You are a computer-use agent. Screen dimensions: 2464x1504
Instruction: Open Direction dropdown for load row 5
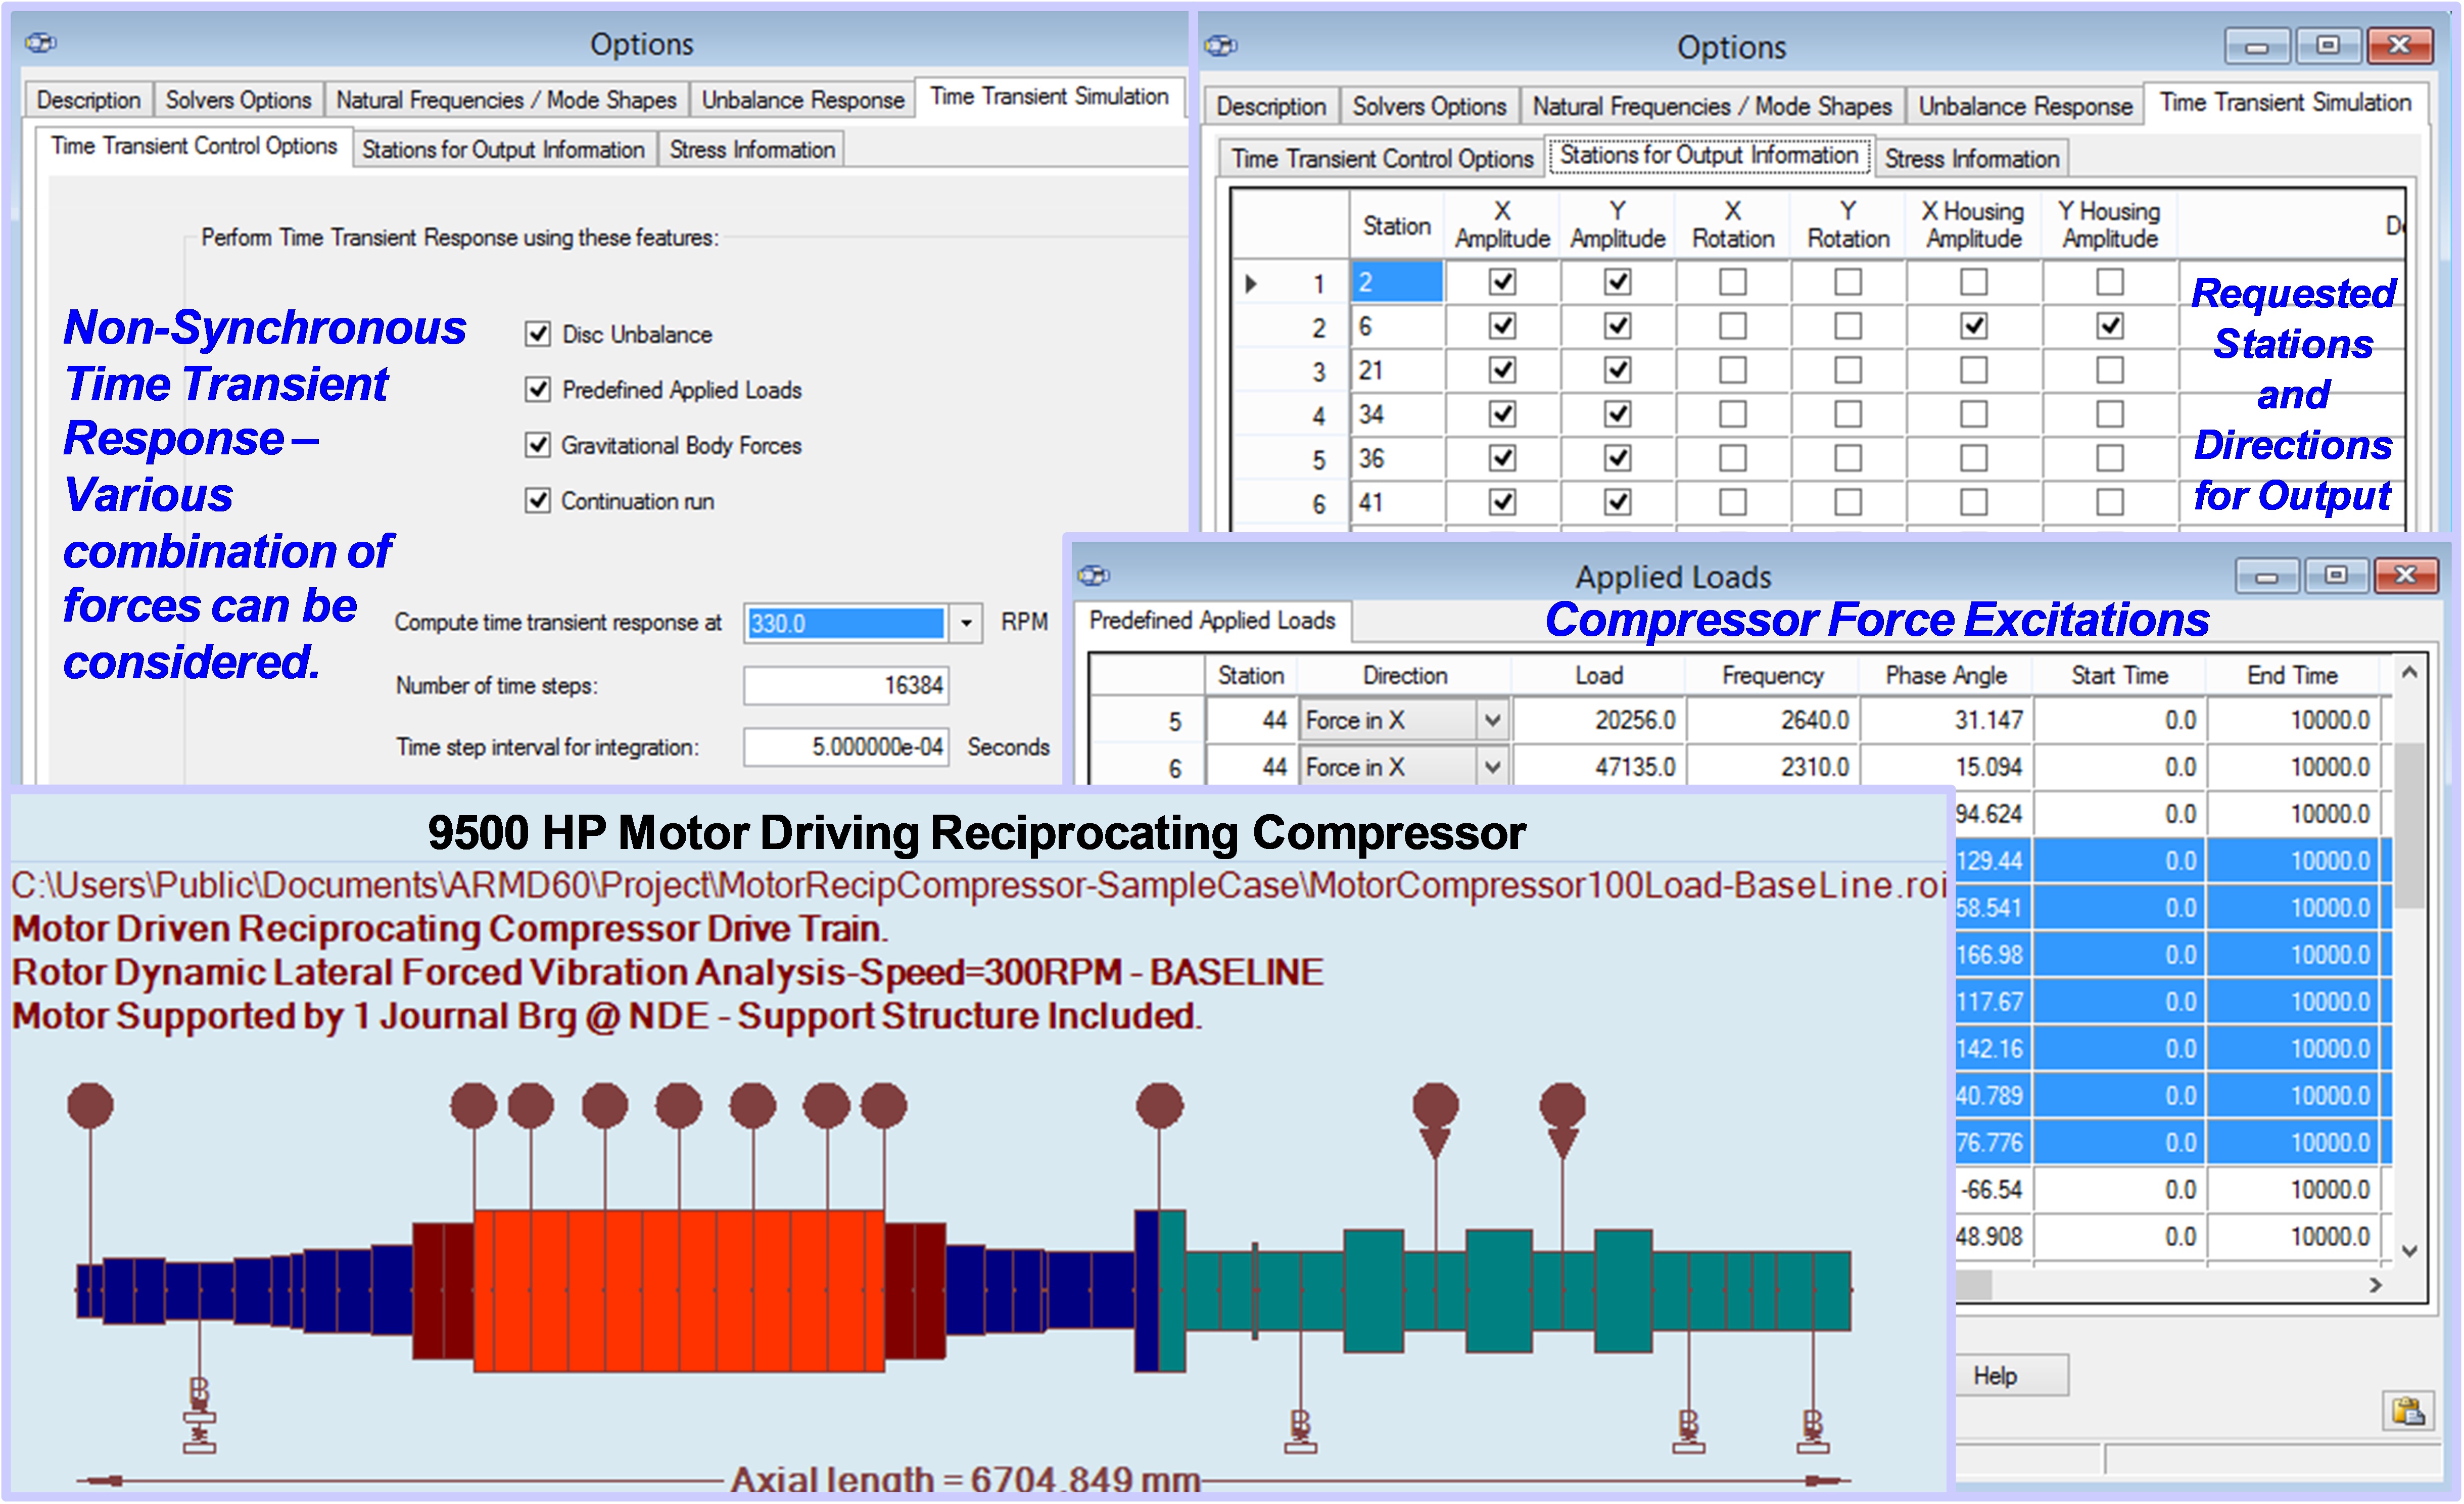[x=1492, y=720]
